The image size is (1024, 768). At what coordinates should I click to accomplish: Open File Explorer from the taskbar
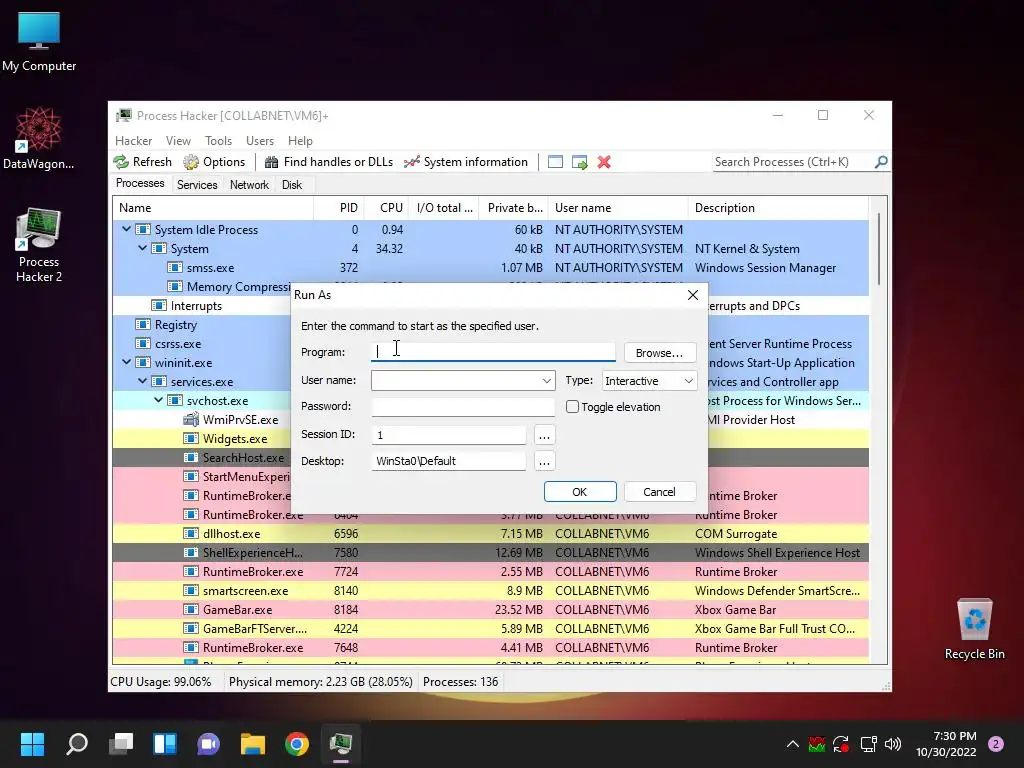tap(253, 744)
